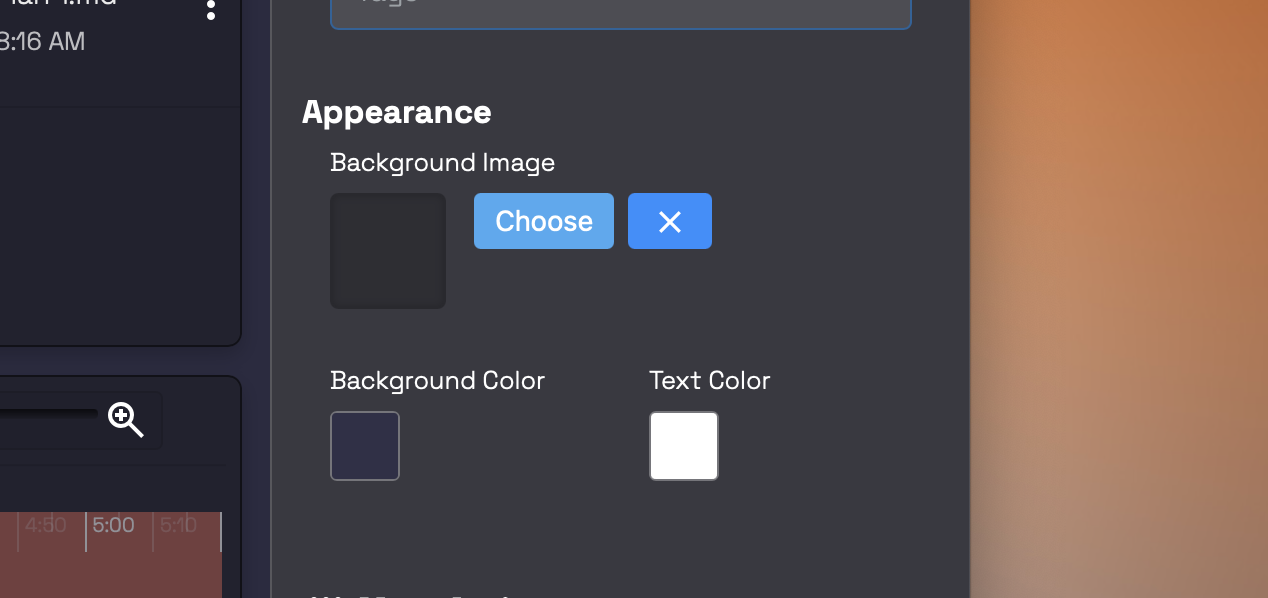Click the Text Color label

coord(710,381)
